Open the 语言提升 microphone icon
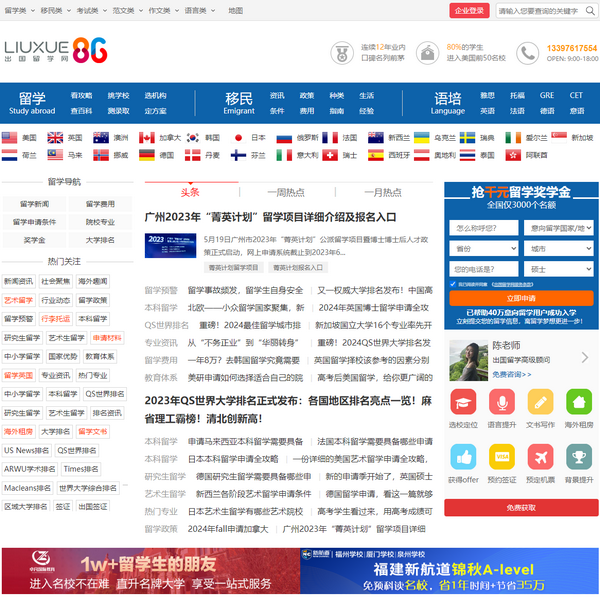The width and height of the screenshot is (600, 600). 502,402
